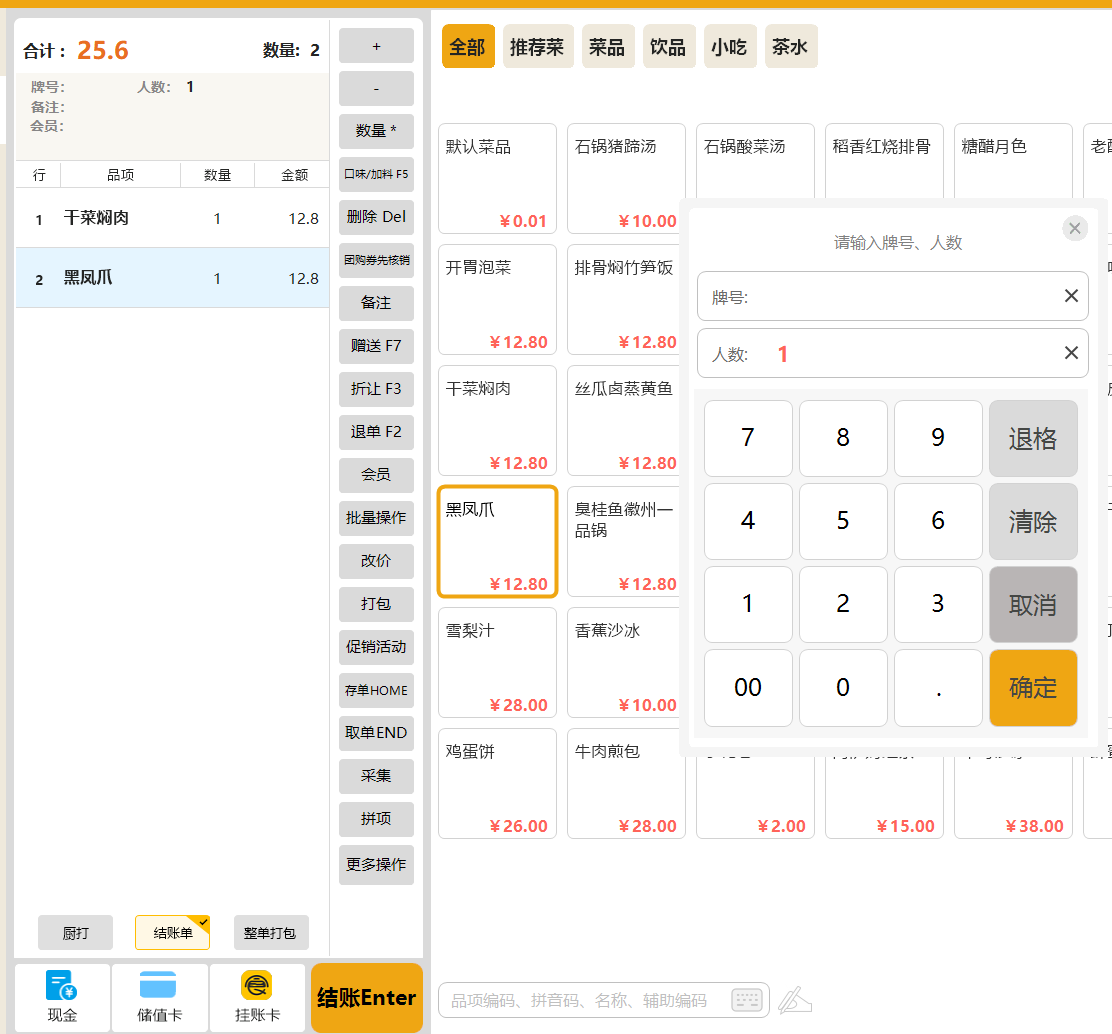Focus the 牌号 input field
This screenshot has width=1112, height=1034.
coord(892,296)
